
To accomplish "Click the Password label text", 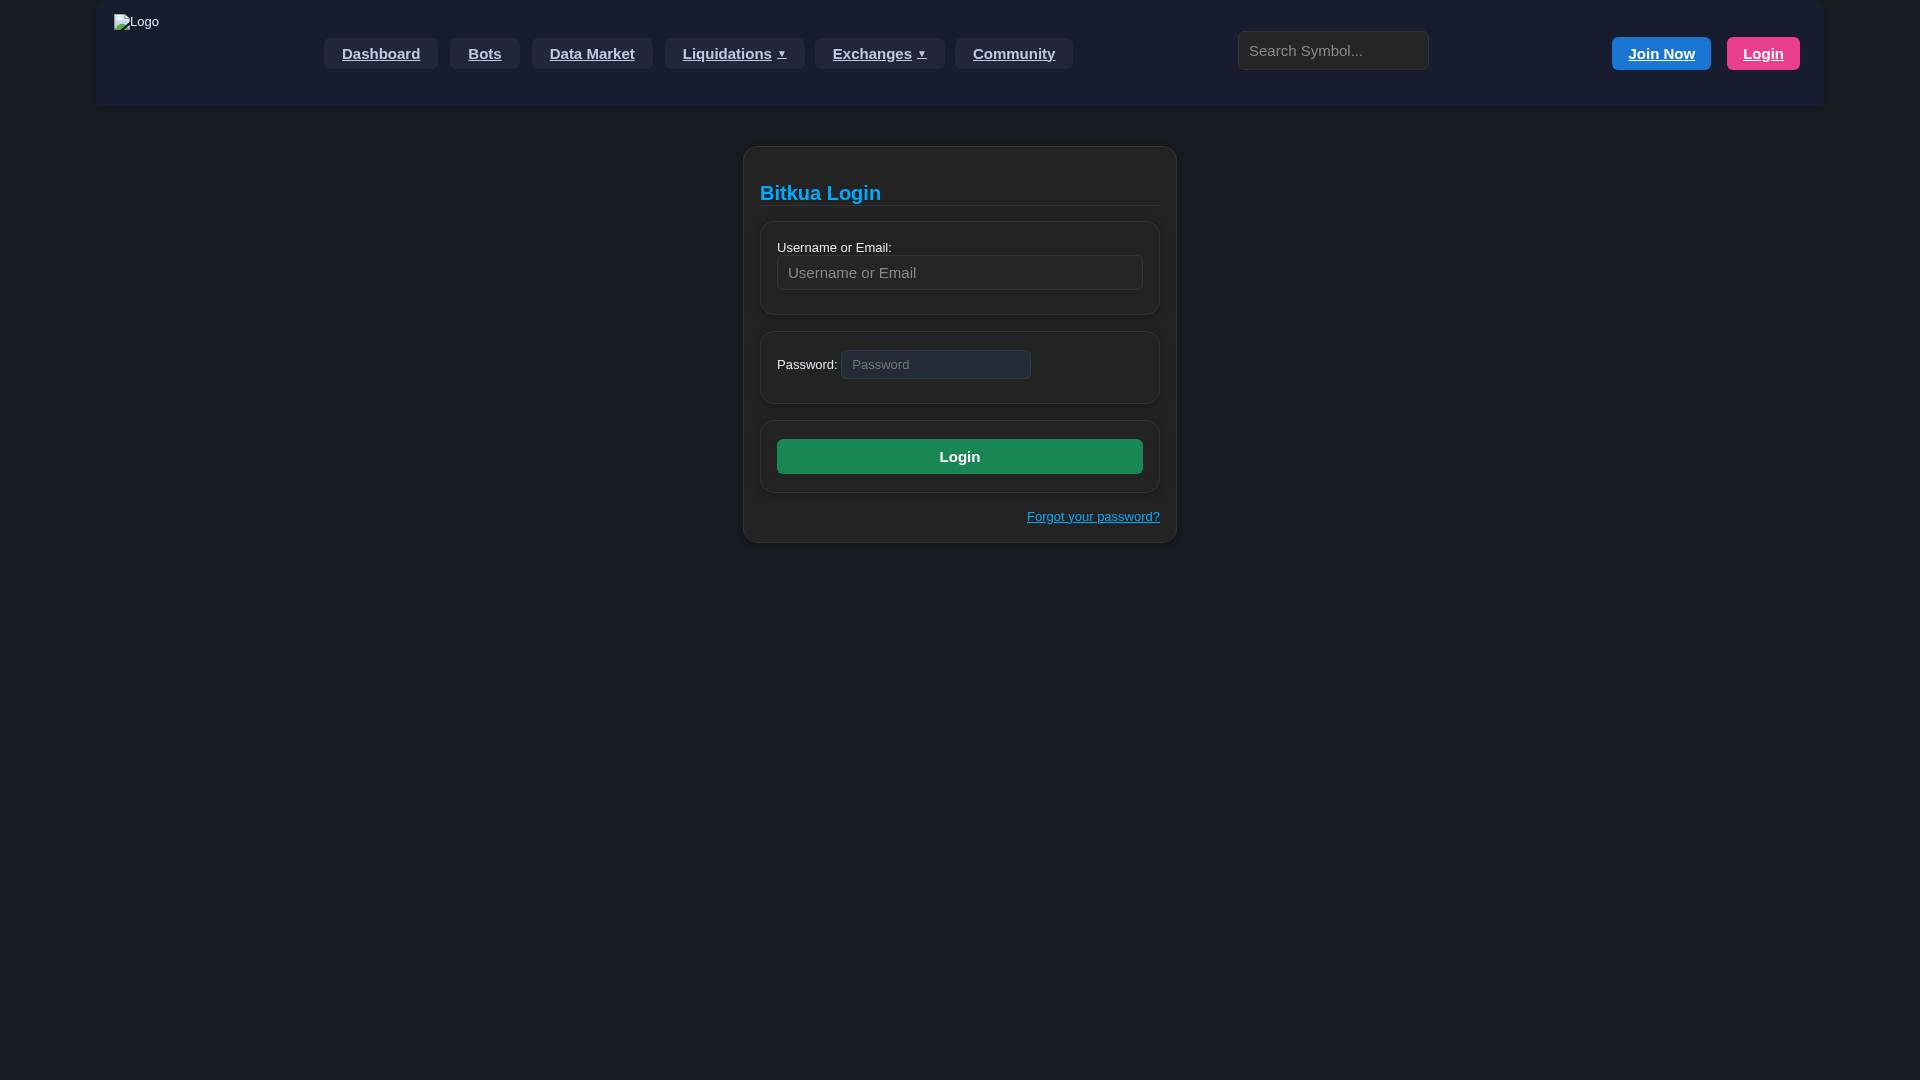I will [807, 364].
